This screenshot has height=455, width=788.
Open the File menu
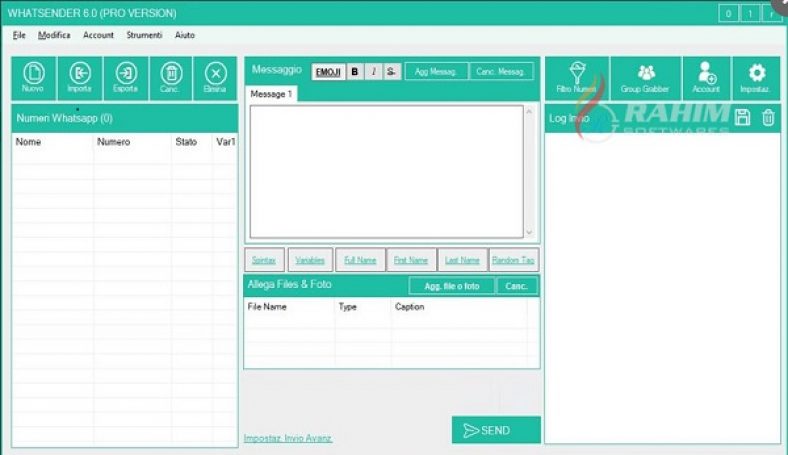pyautogui.click(x=19, y=35)
